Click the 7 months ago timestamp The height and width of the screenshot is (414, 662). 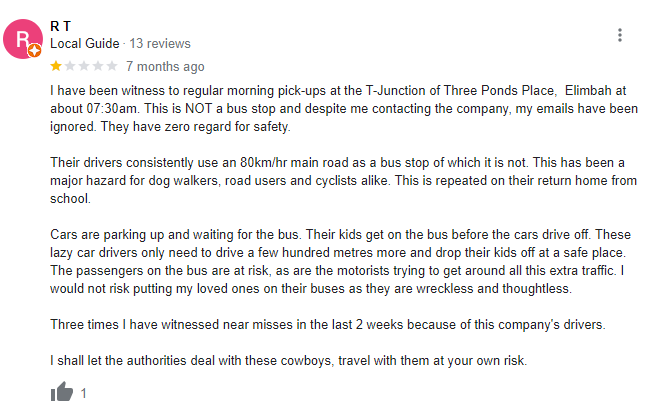[x=165, y=67]
